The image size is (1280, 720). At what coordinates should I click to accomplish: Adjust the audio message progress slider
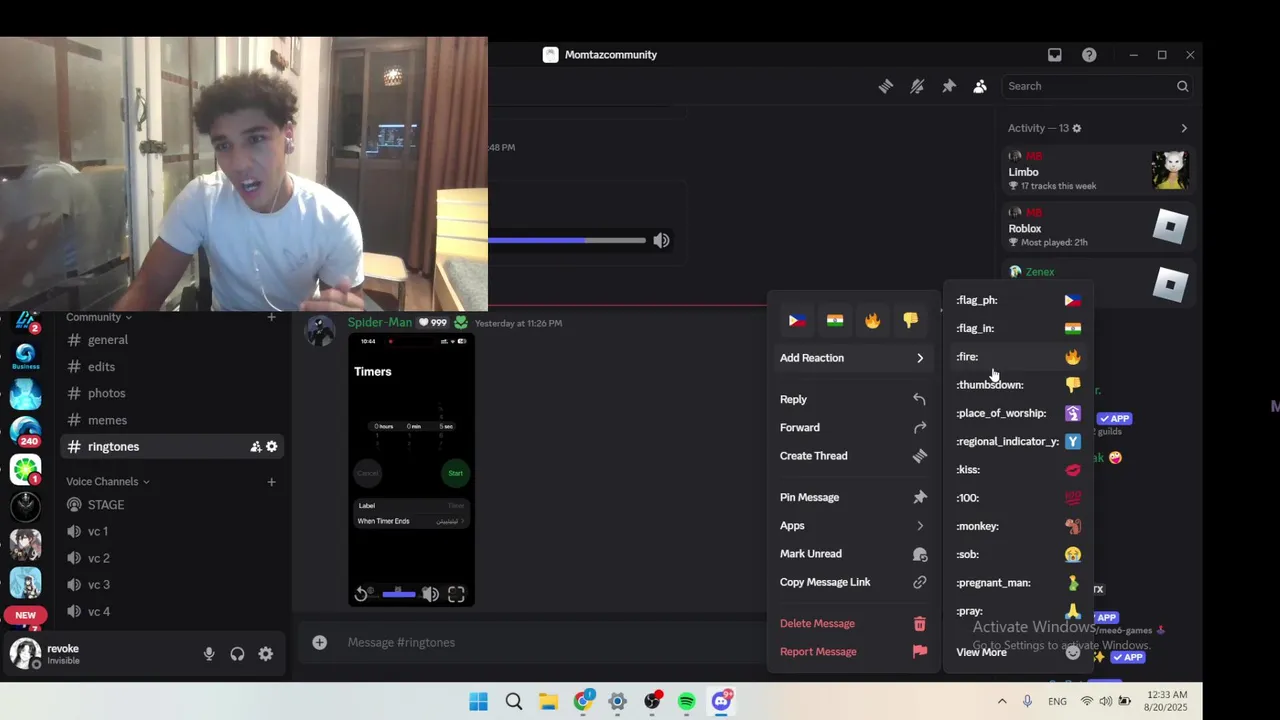click(x=567, y=240)
